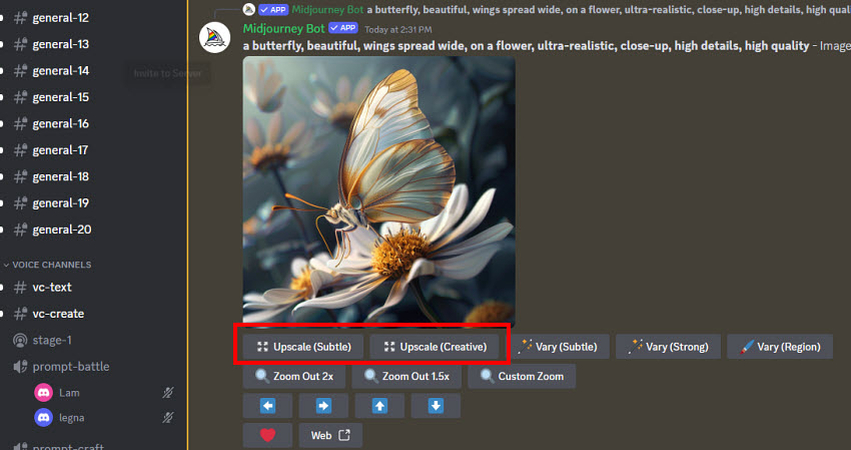Open the Custom Zoom option
Screen dimensions: 851x450
[x=522, y=376]
